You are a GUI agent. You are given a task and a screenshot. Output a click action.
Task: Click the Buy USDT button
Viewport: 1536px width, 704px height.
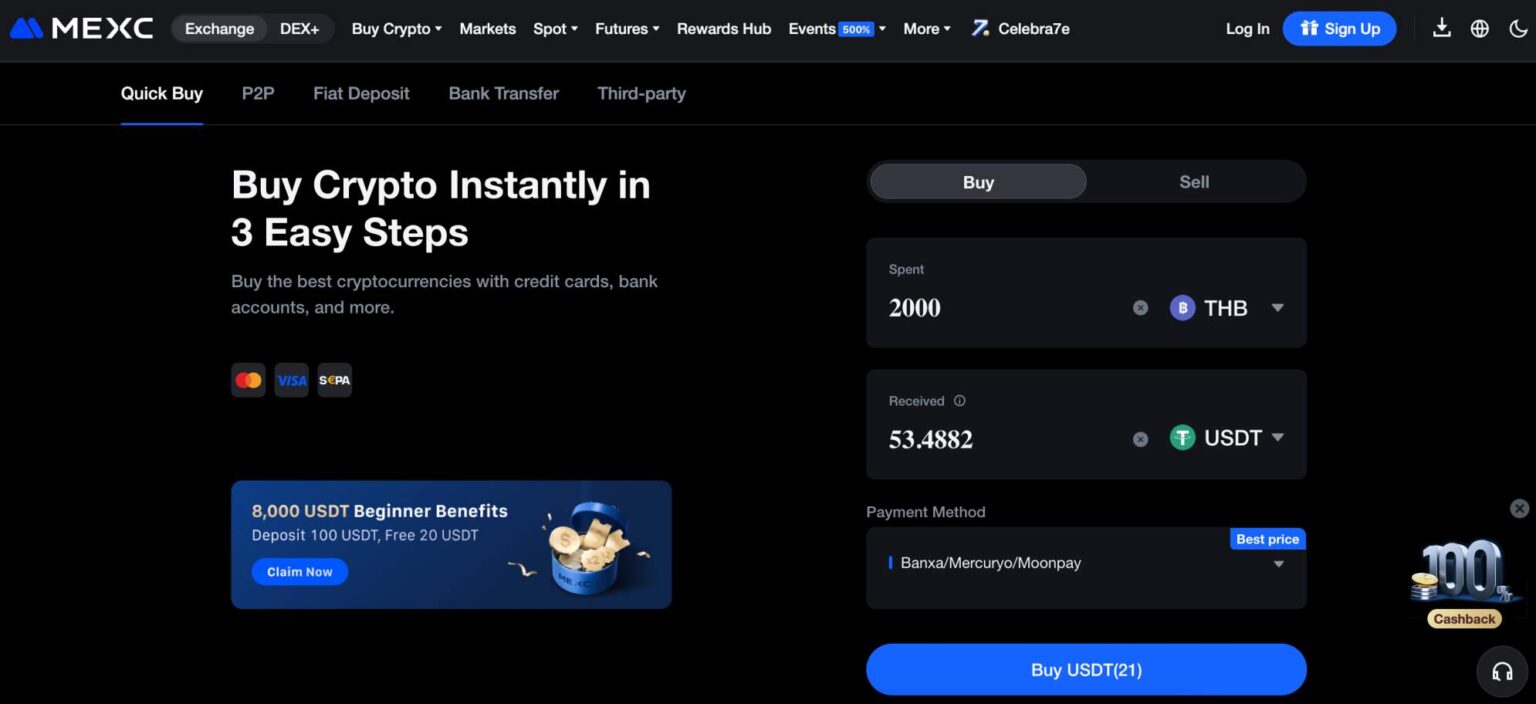point(1086,670)
